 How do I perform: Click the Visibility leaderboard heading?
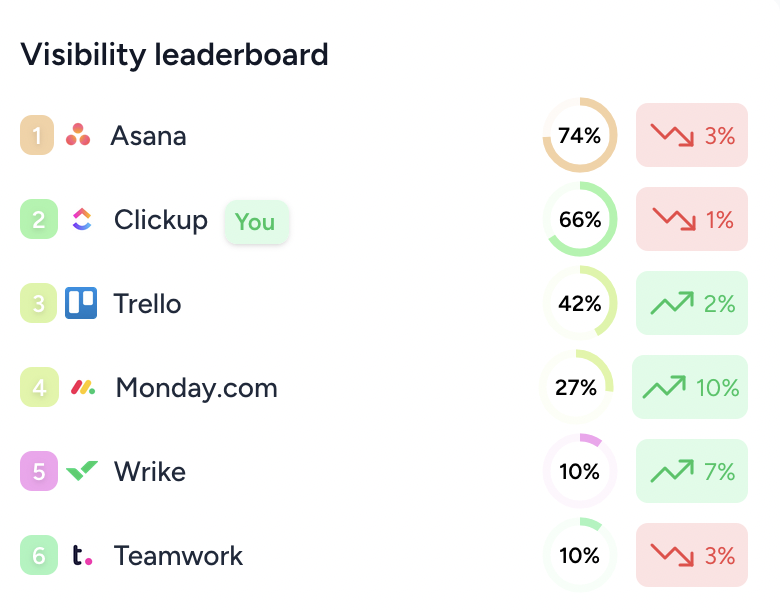[174, 54]
